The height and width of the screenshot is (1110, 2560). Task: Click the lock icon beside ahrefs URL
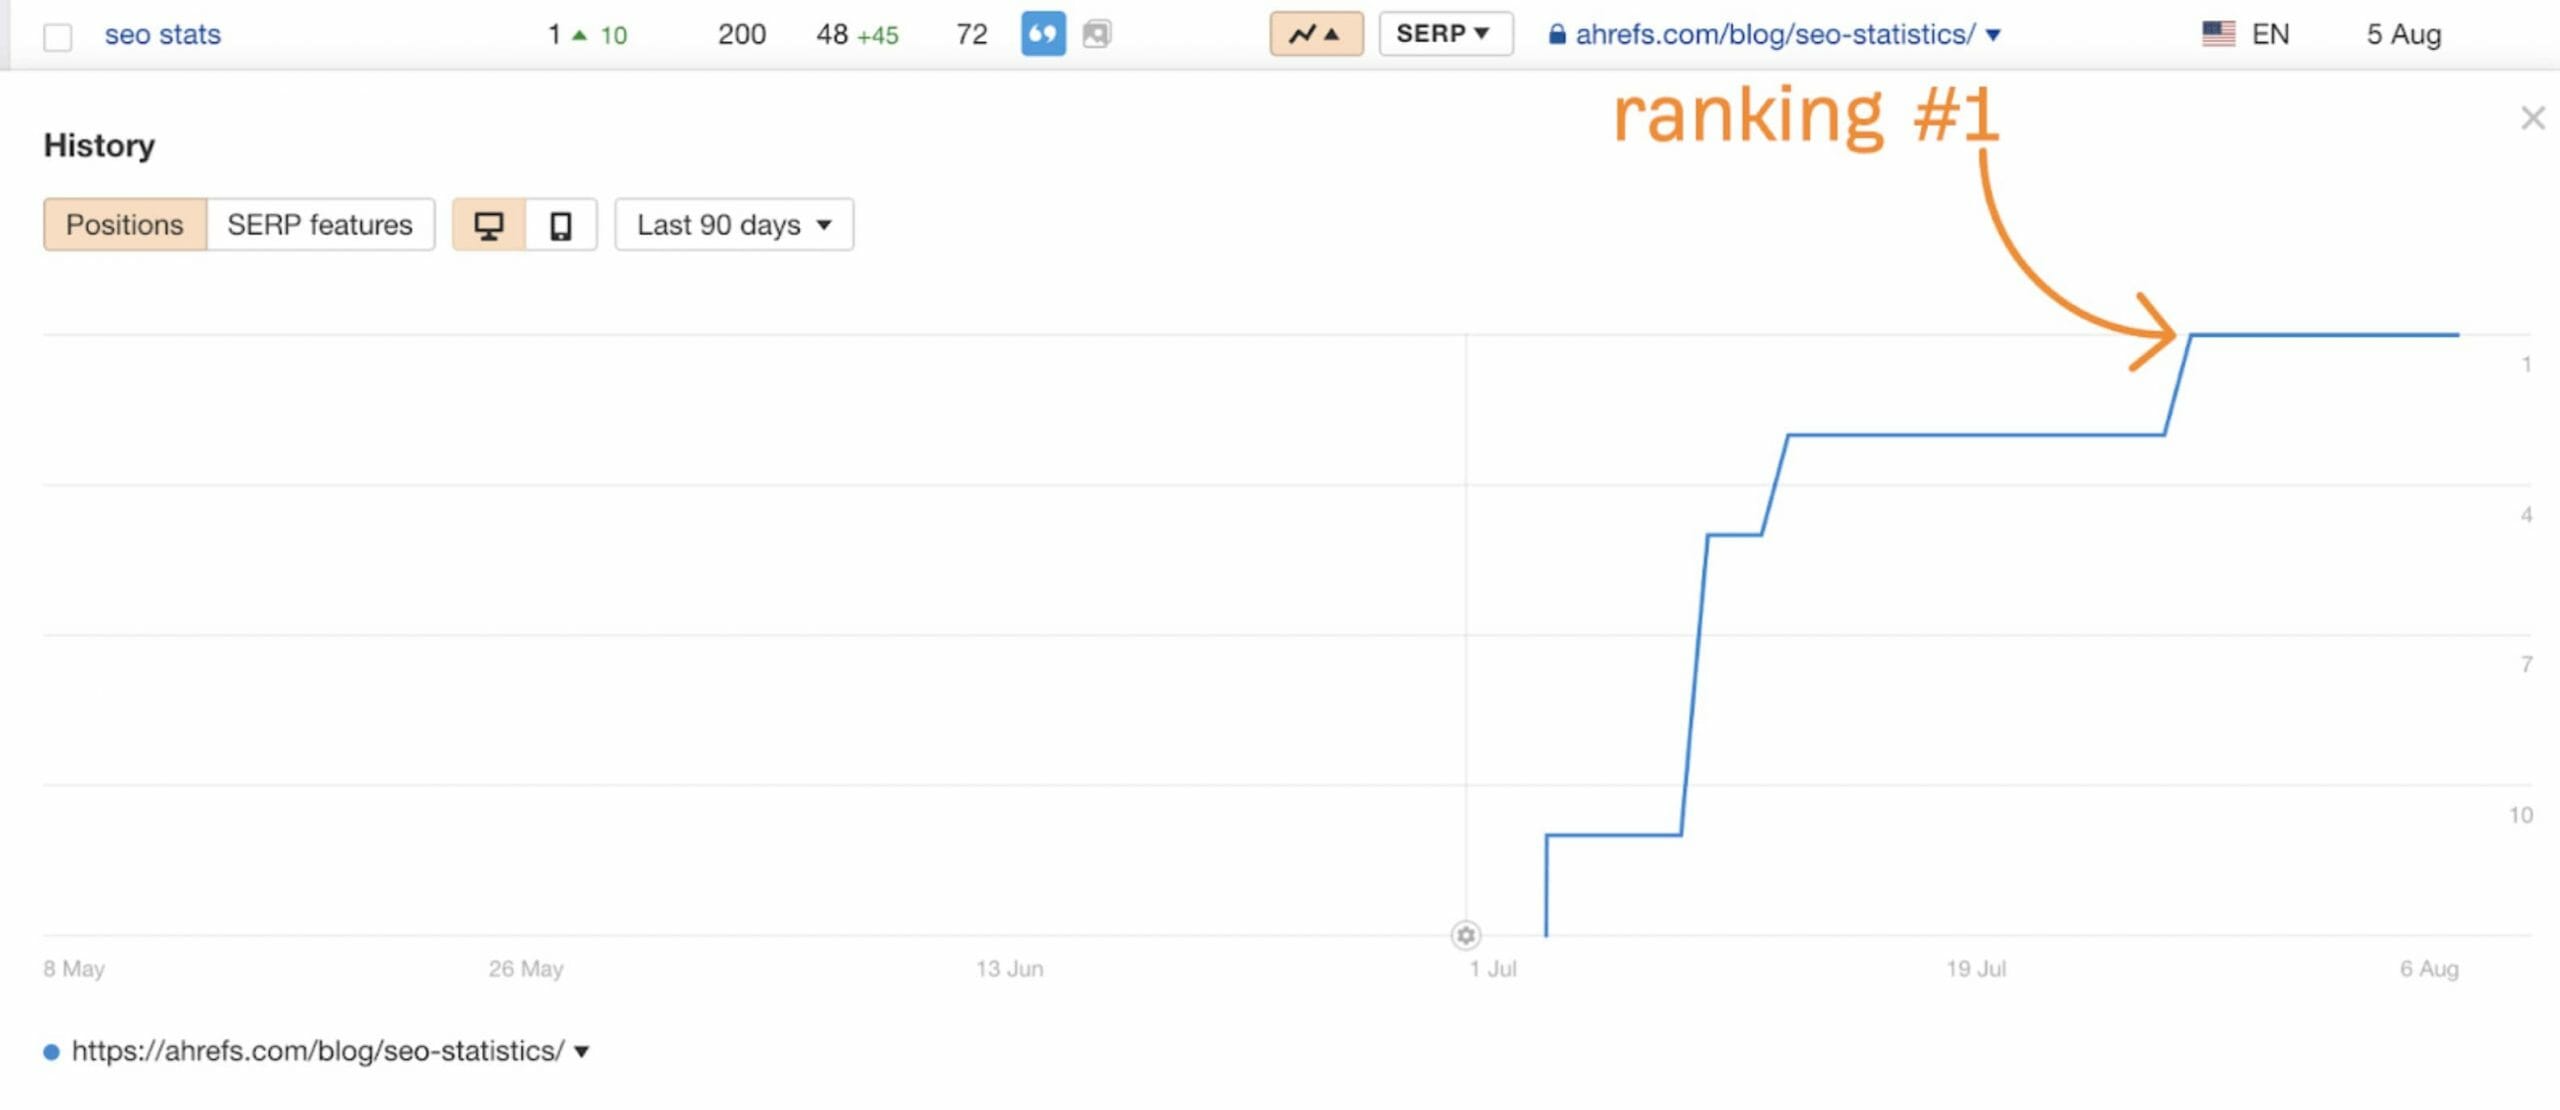[1556, 35]
